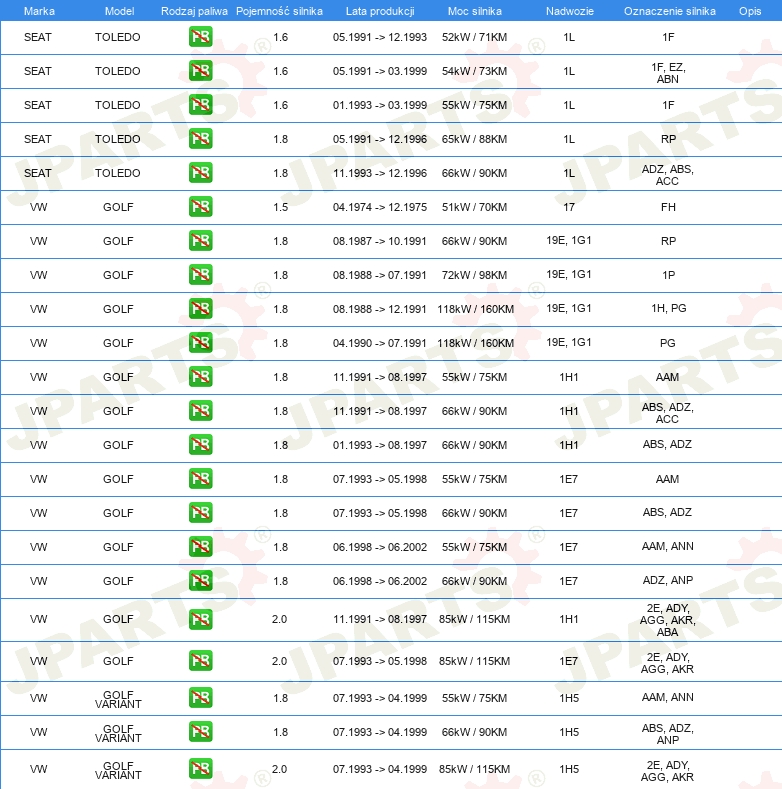Screen dimensions: 782x789
Task: Select engine code 1F, EZ, ABN
Action: click(x=668, y=73)
